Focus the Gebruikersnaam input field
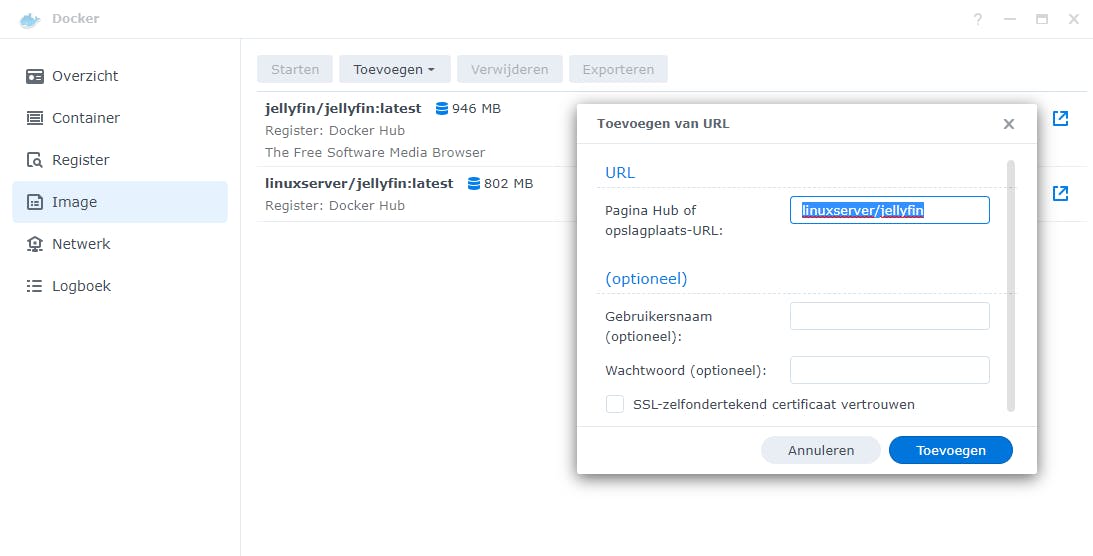The width and height of the screenshot is (1093, 556). 889,316
